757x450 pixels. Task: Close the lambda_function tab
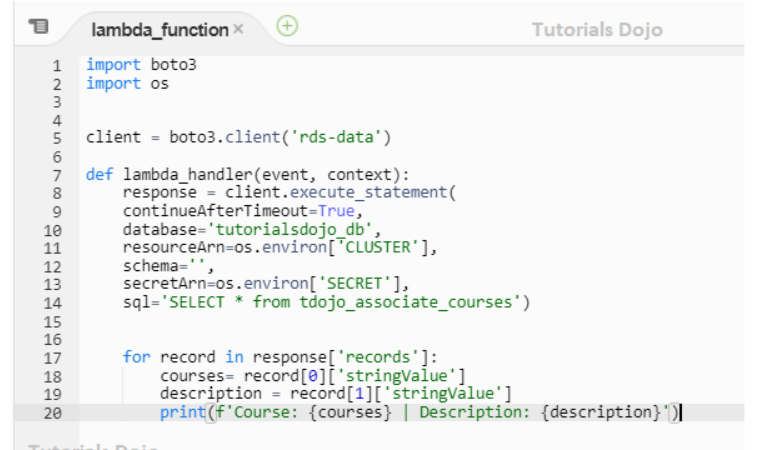(x=238, y=29)
